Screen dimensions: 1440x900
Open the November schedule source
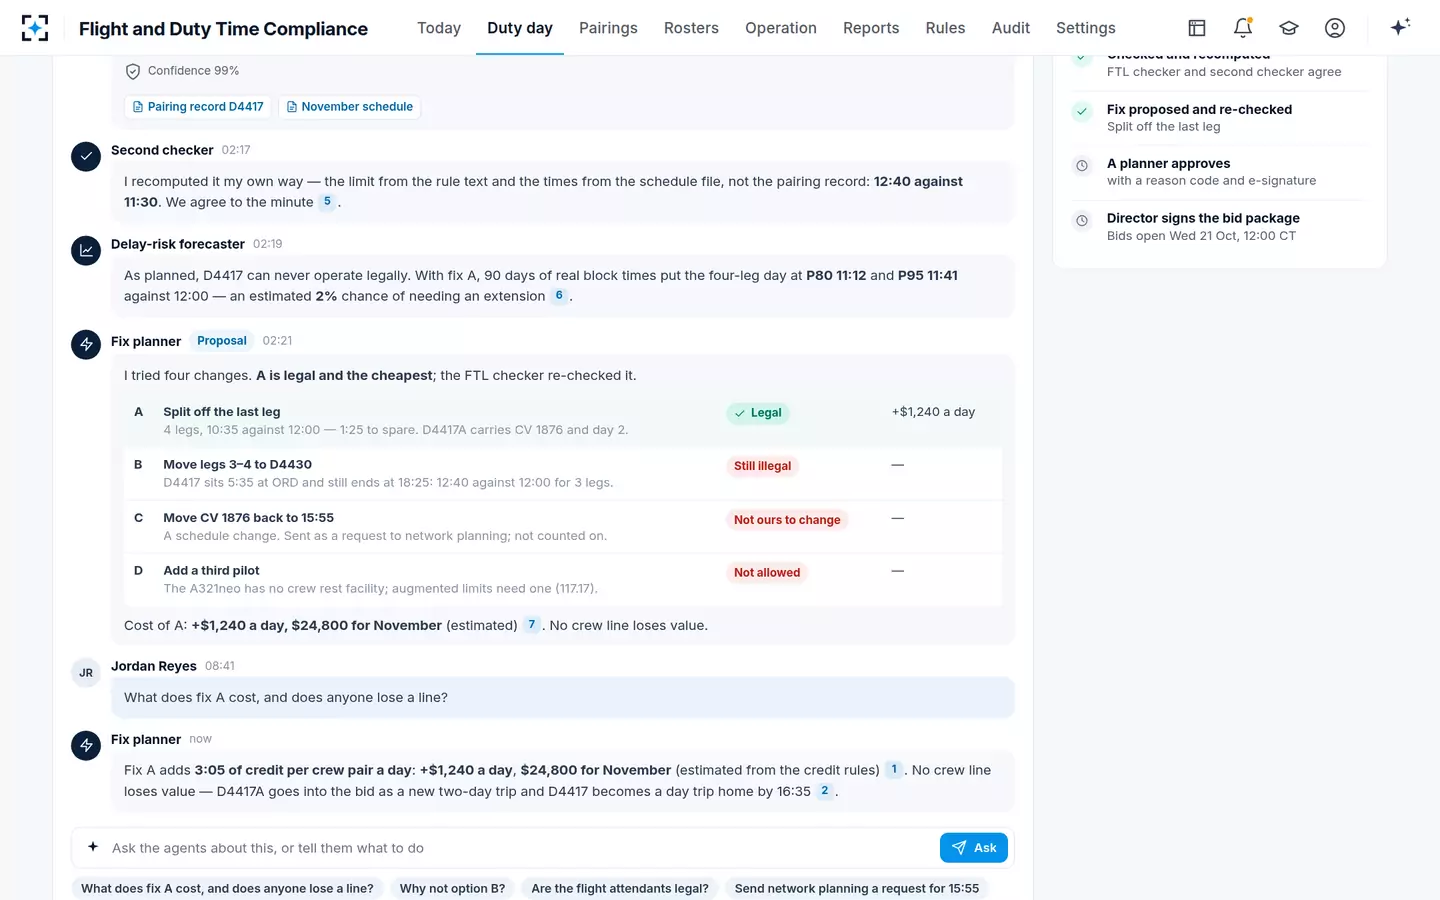click(x=350, y=107)
